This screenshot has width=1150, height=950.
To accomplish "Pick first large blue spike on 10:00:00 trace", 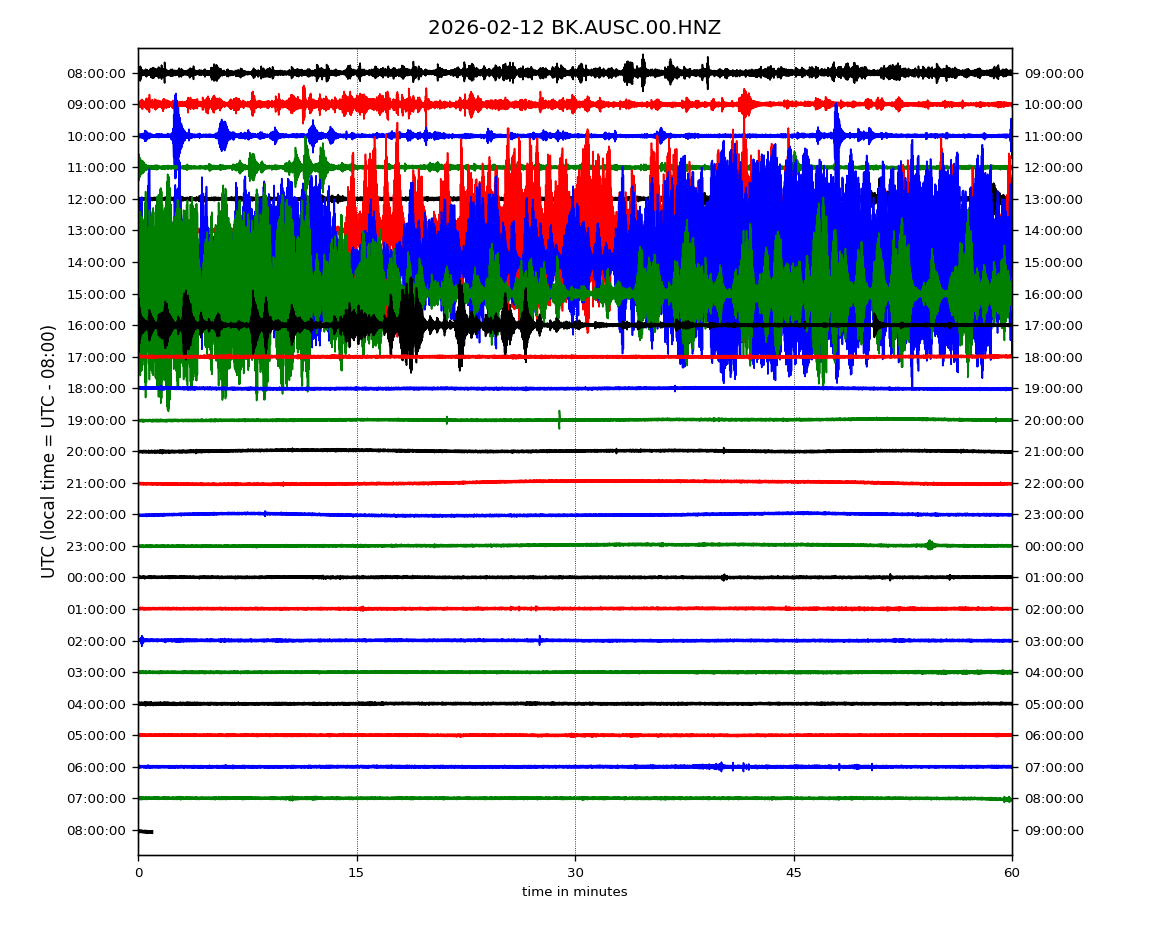I will (x=177, y=134).
